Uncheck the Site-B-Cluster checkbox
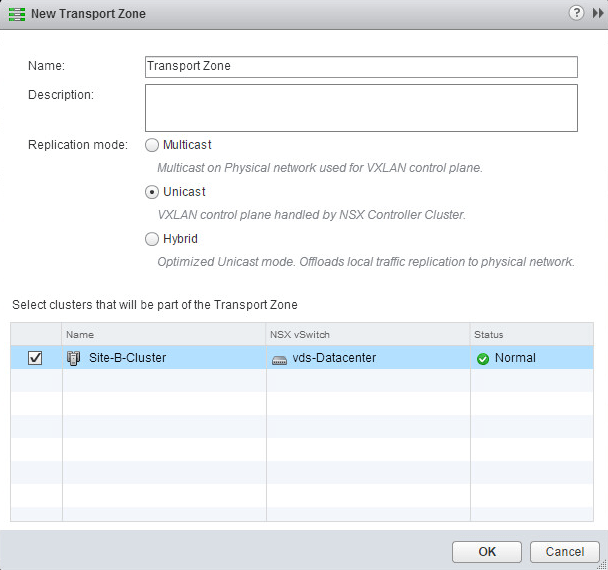 (35, 358)
